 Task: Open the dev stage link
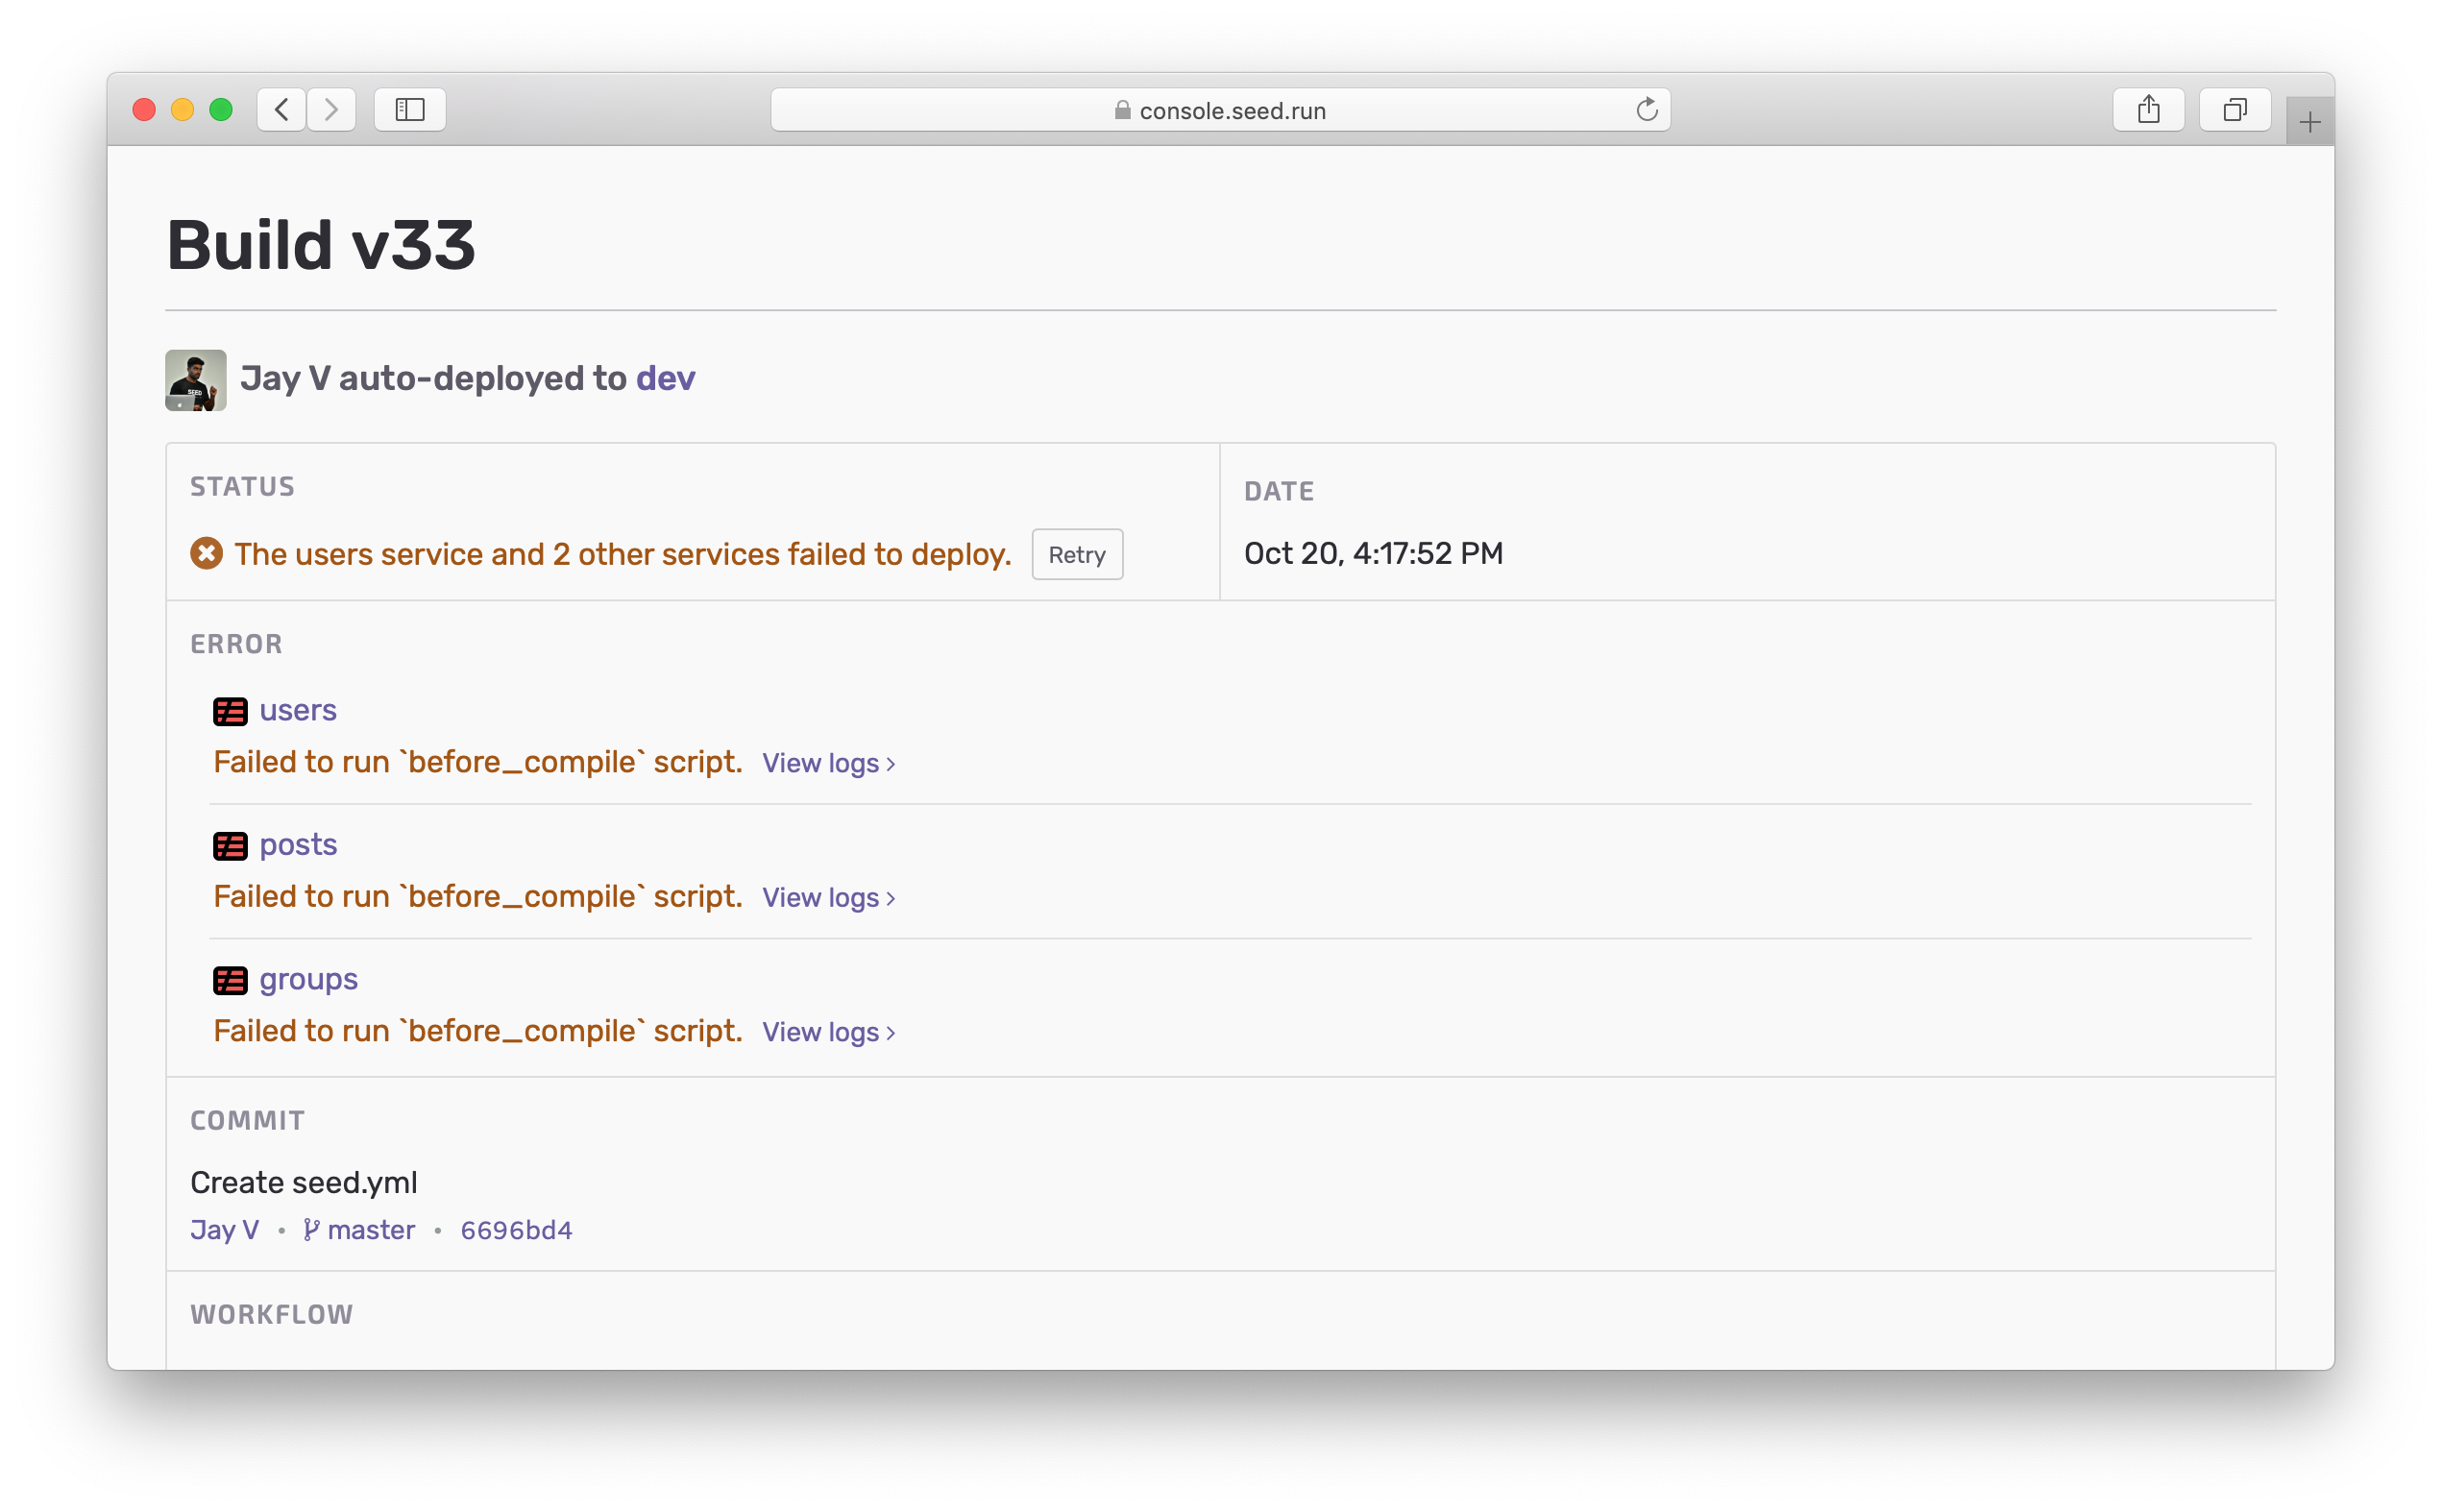tap(665, 378)
